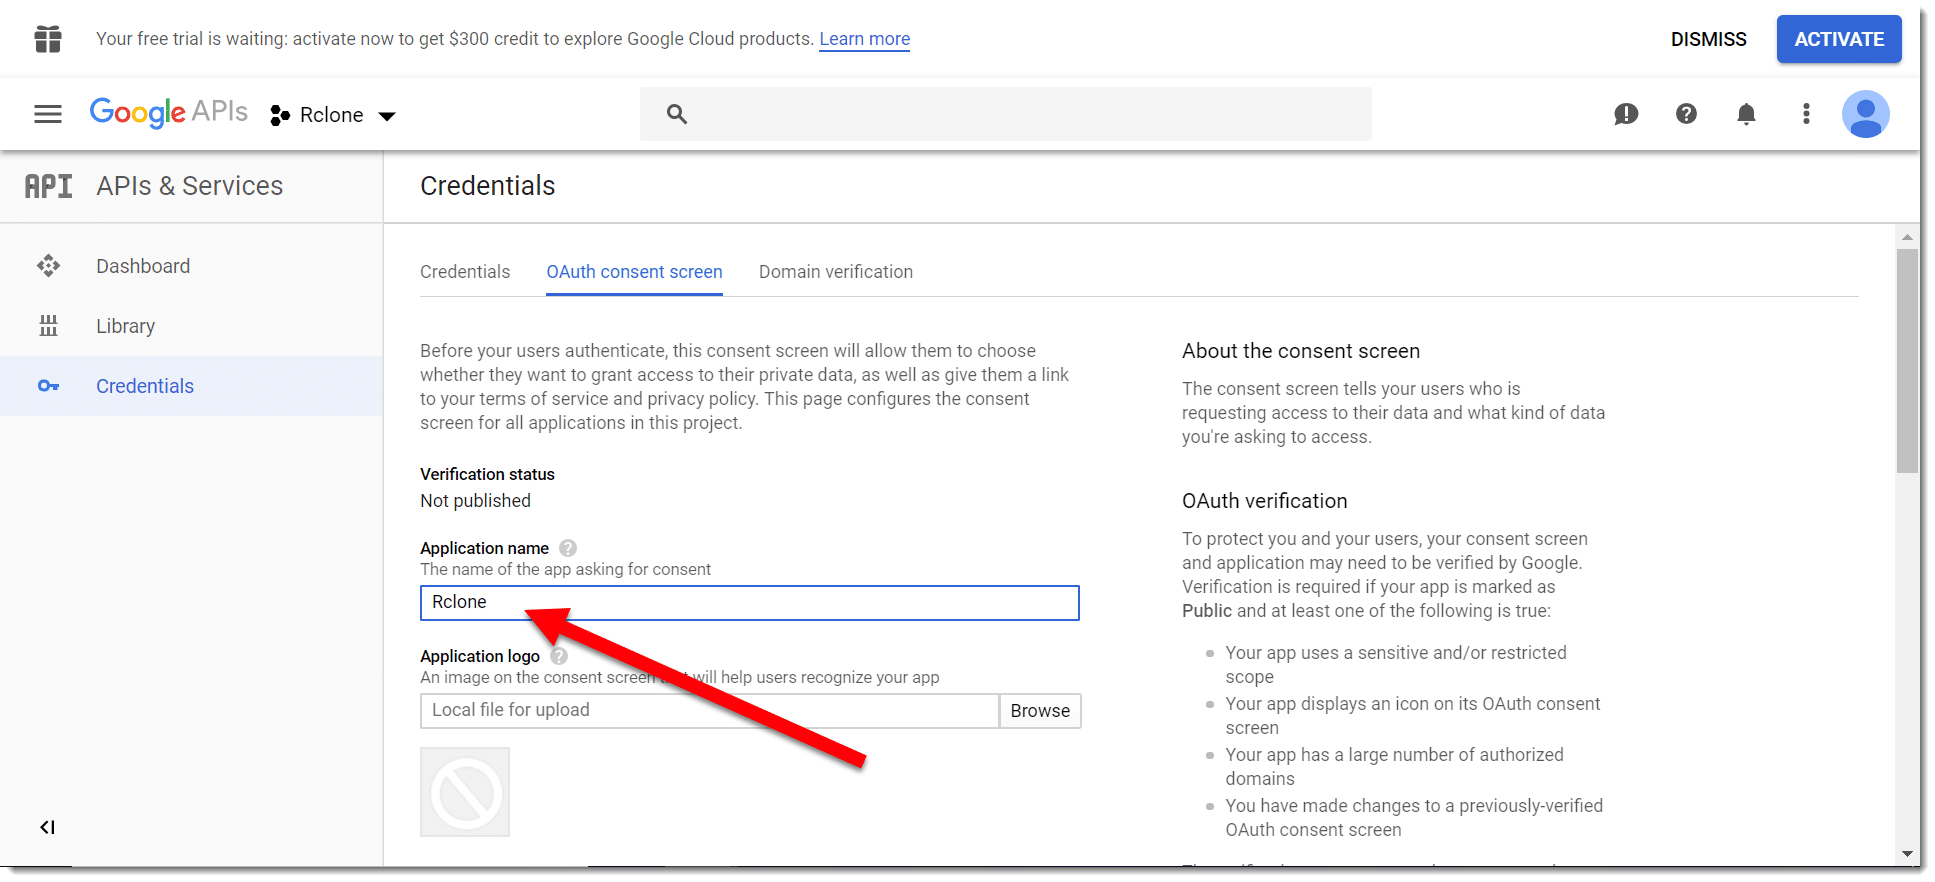Click the Credentials key icon
The width and height of the screenshot is (1935, 882).
(48, 386)
